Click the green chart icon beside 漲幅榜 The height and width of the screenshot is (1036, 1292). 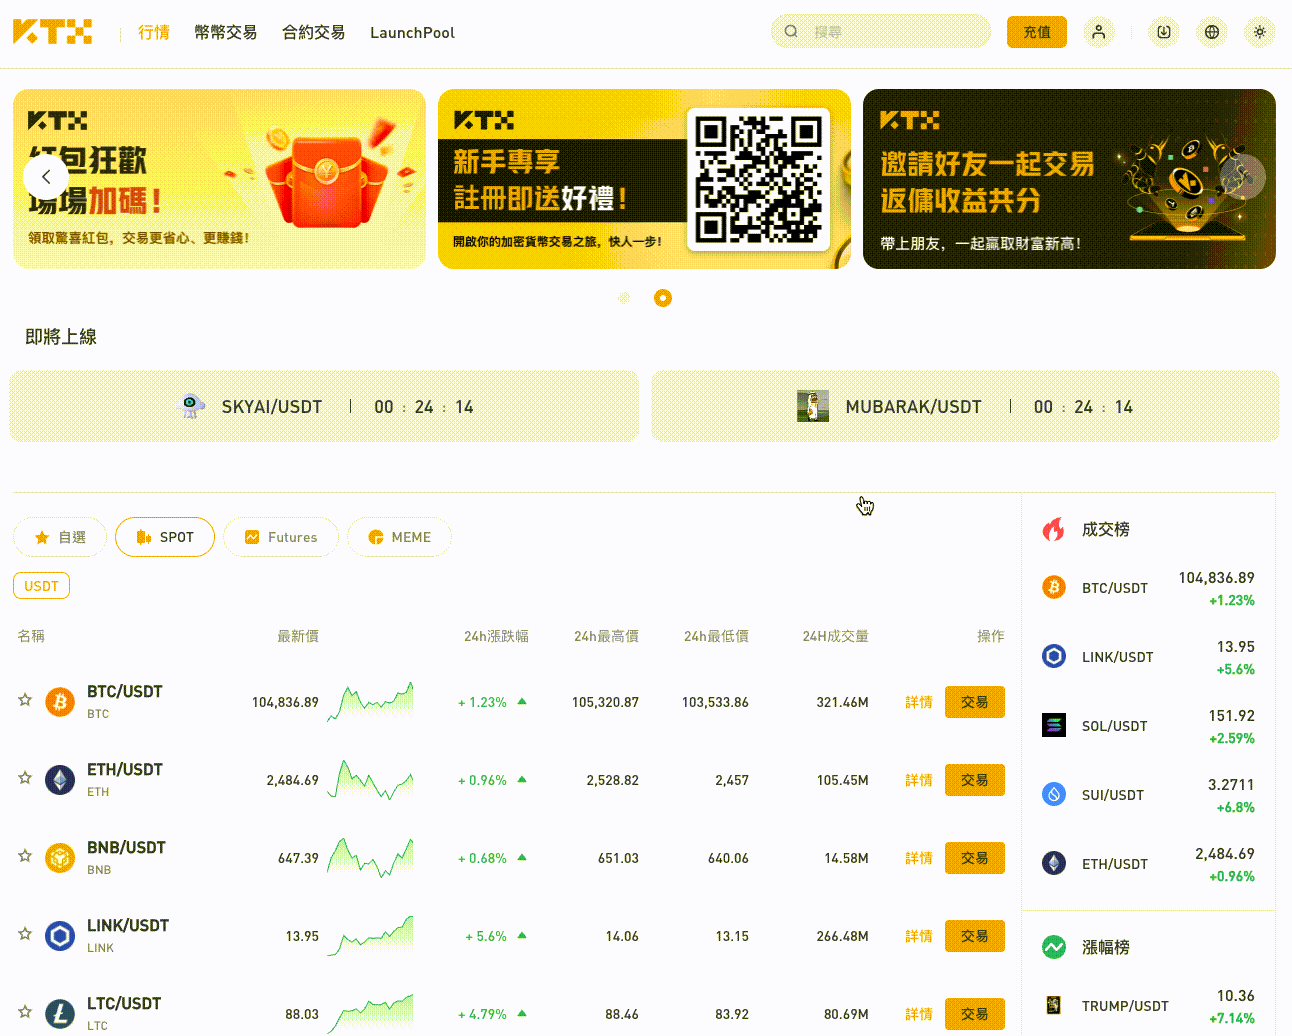1054,947
